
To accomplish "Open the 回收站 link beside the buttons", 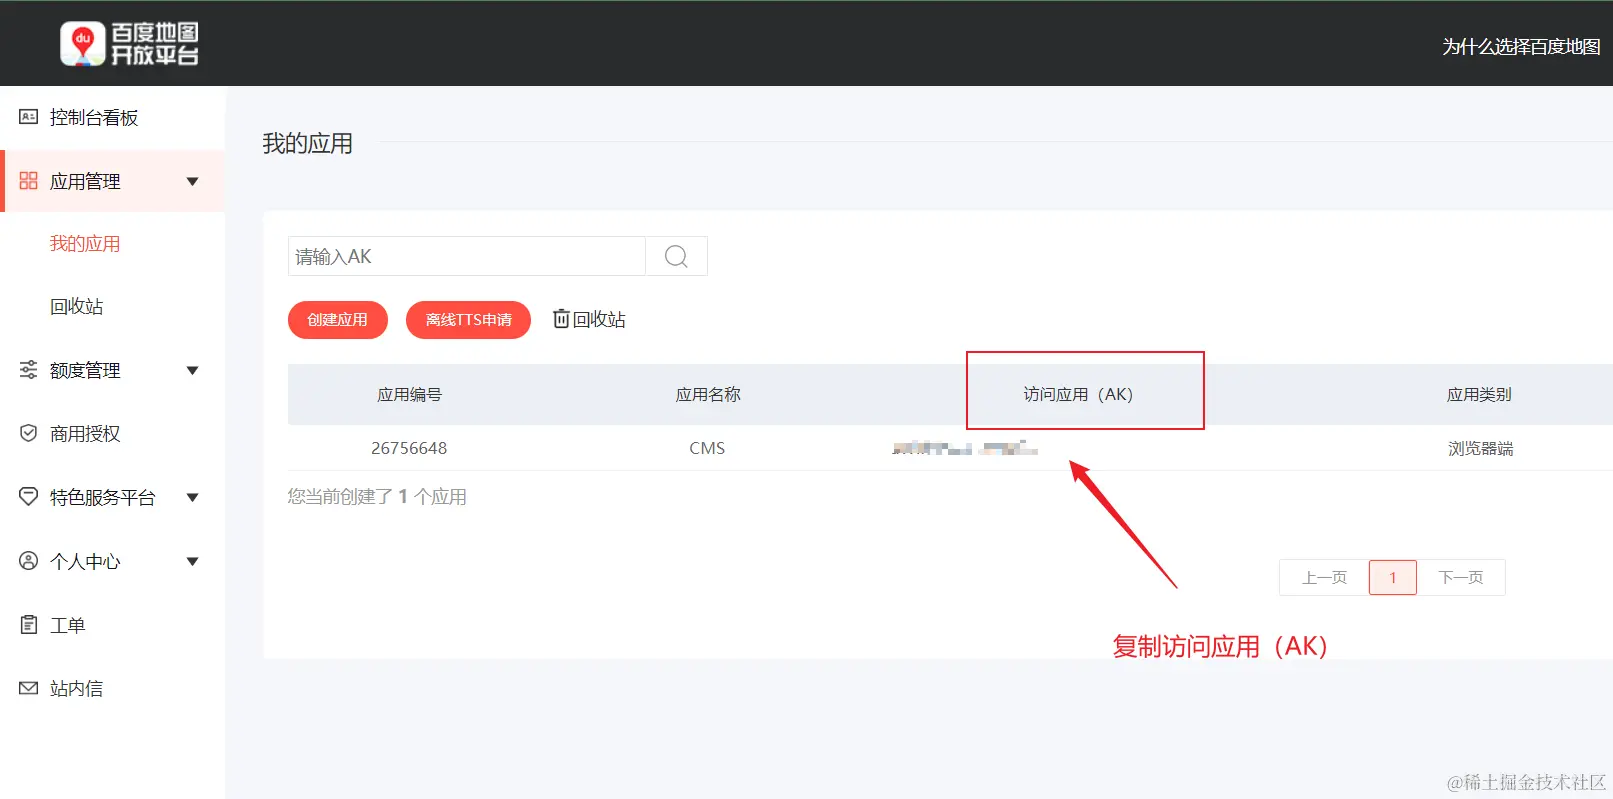I will click(599, 319).
